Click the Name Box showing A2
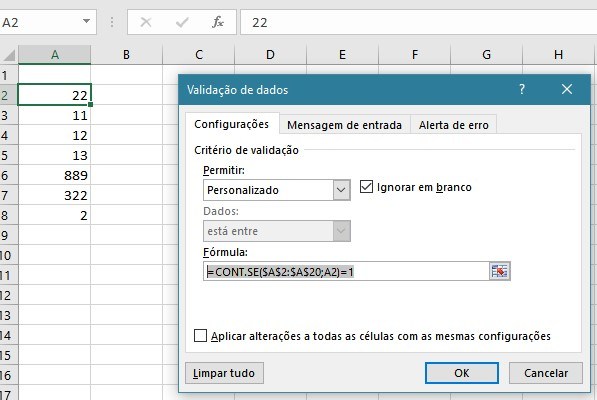This screenshot has height=400, width=597. pyautogui.click(x=40, y=22)
